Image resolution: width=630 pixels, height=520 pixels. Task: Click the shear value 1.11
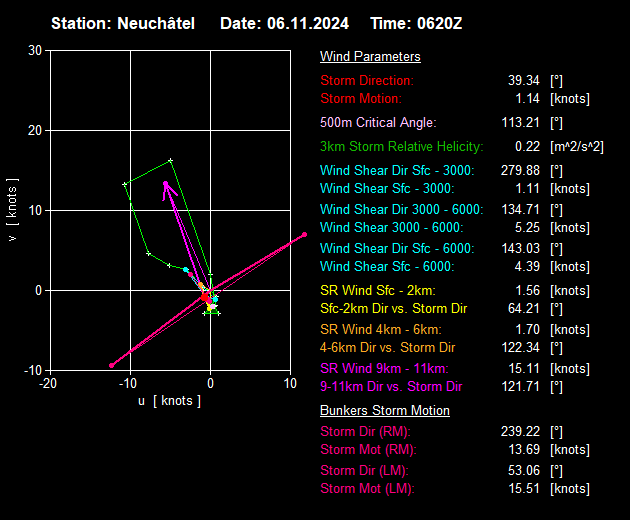click(x=527, y=188)
